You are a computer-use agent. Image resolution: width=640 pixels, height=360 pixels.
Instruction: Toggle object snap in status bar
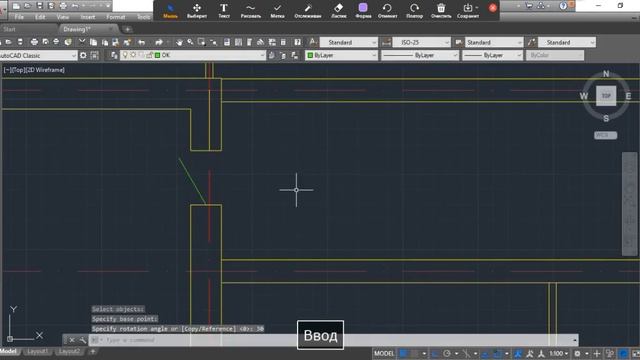pos(498,353)
